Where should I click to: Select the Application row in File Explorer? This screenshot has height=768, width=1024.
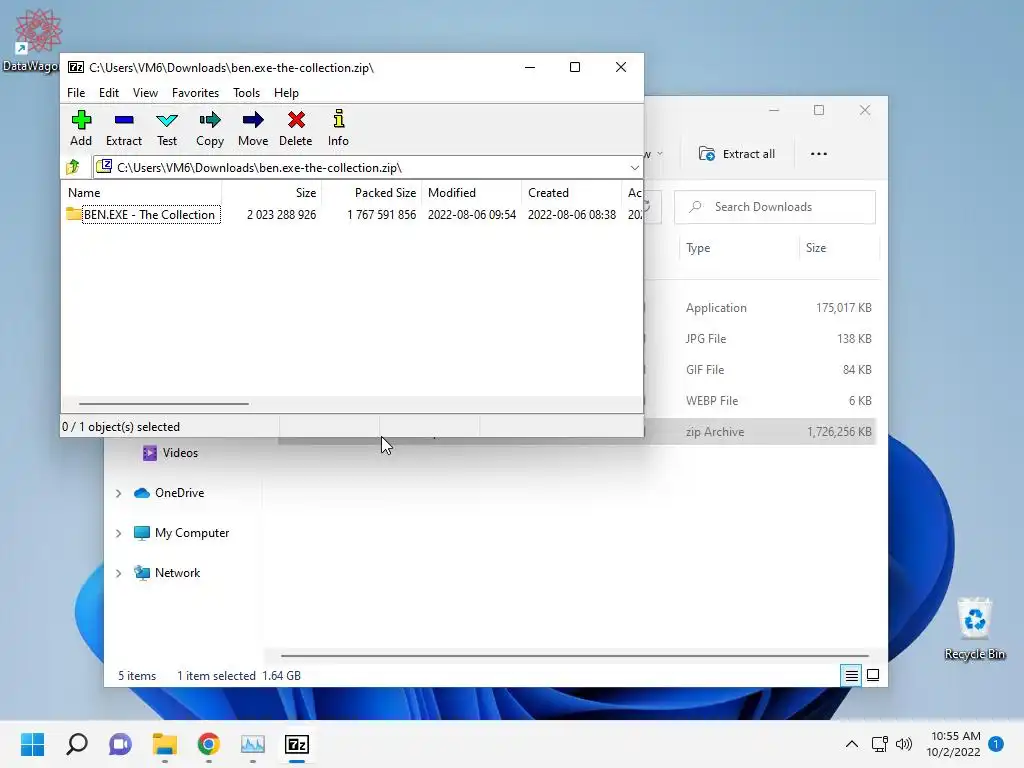[x=760, y=308]
